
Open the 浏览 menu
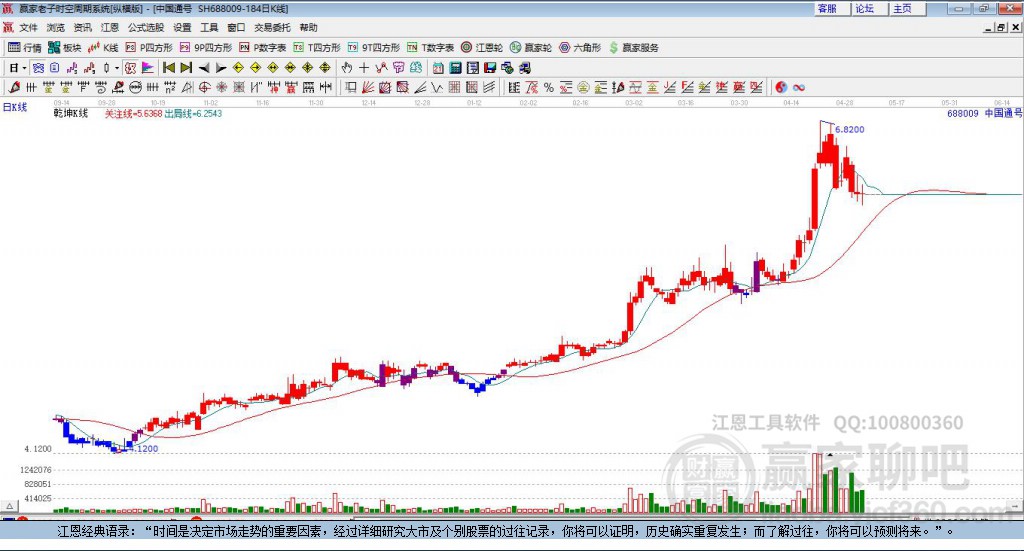tap(56, 27)
